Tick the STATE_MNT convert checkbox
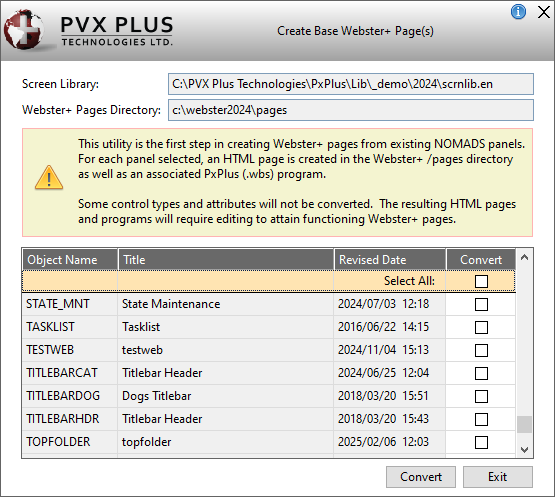 [x=481, y=304]
